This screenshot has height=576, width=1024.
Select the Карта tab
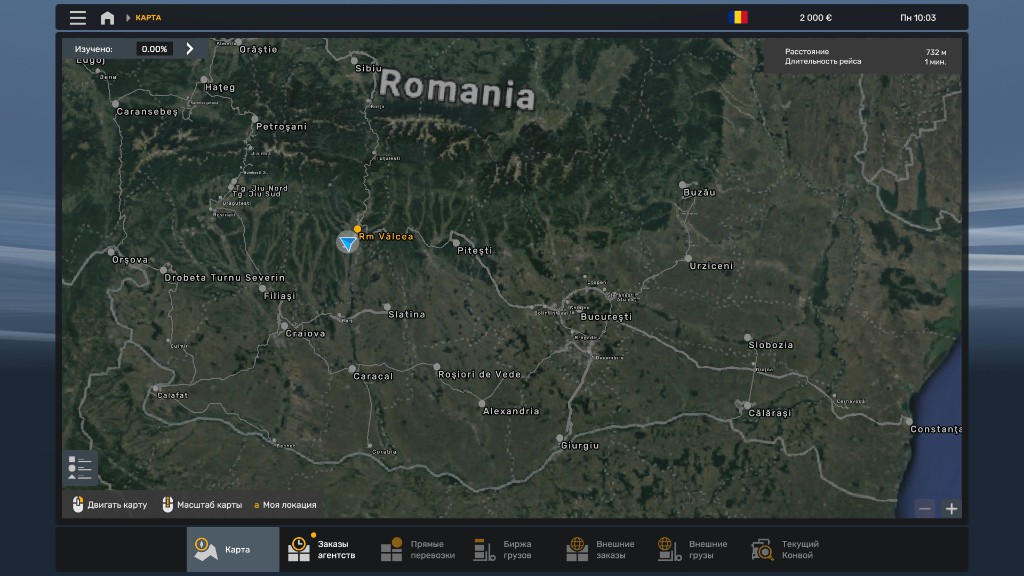pos(233,549)
